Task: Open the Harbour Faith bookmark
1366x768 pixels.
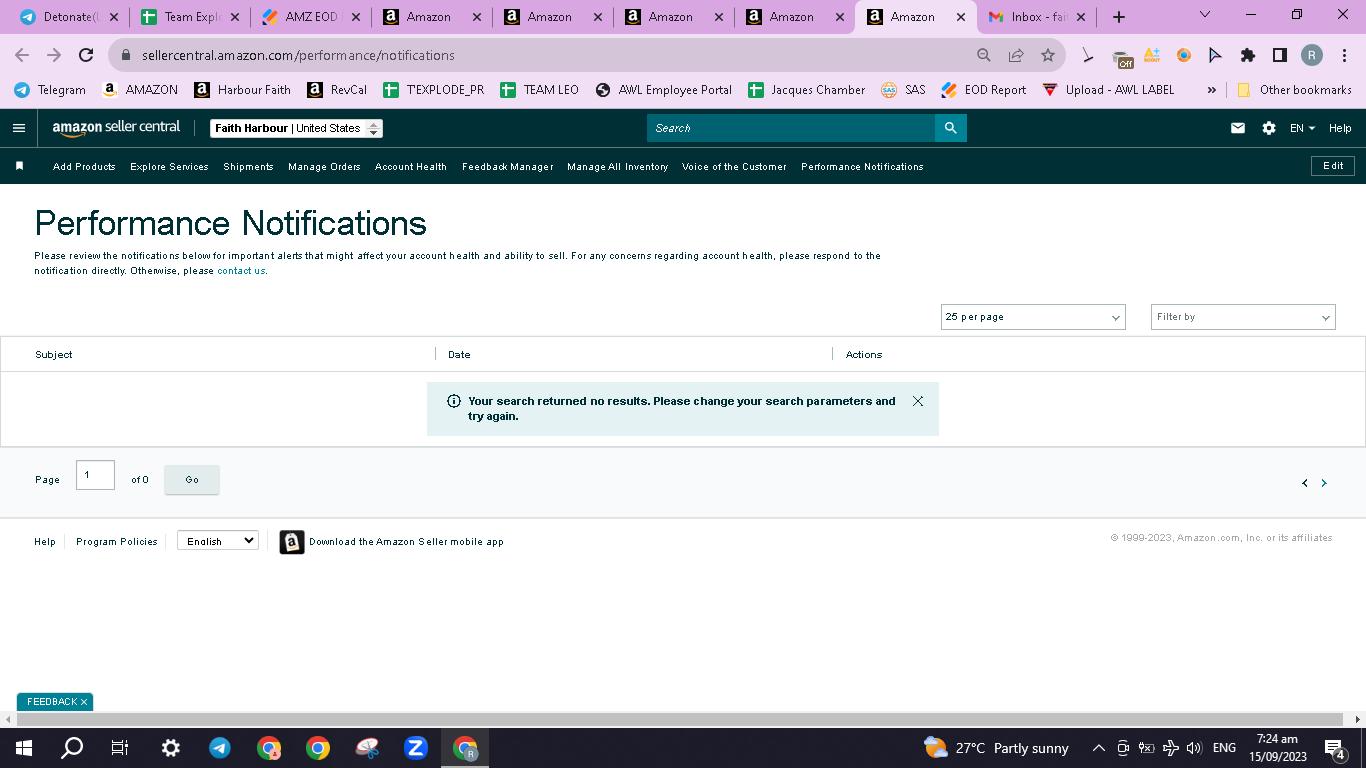Action: [242, 89]
